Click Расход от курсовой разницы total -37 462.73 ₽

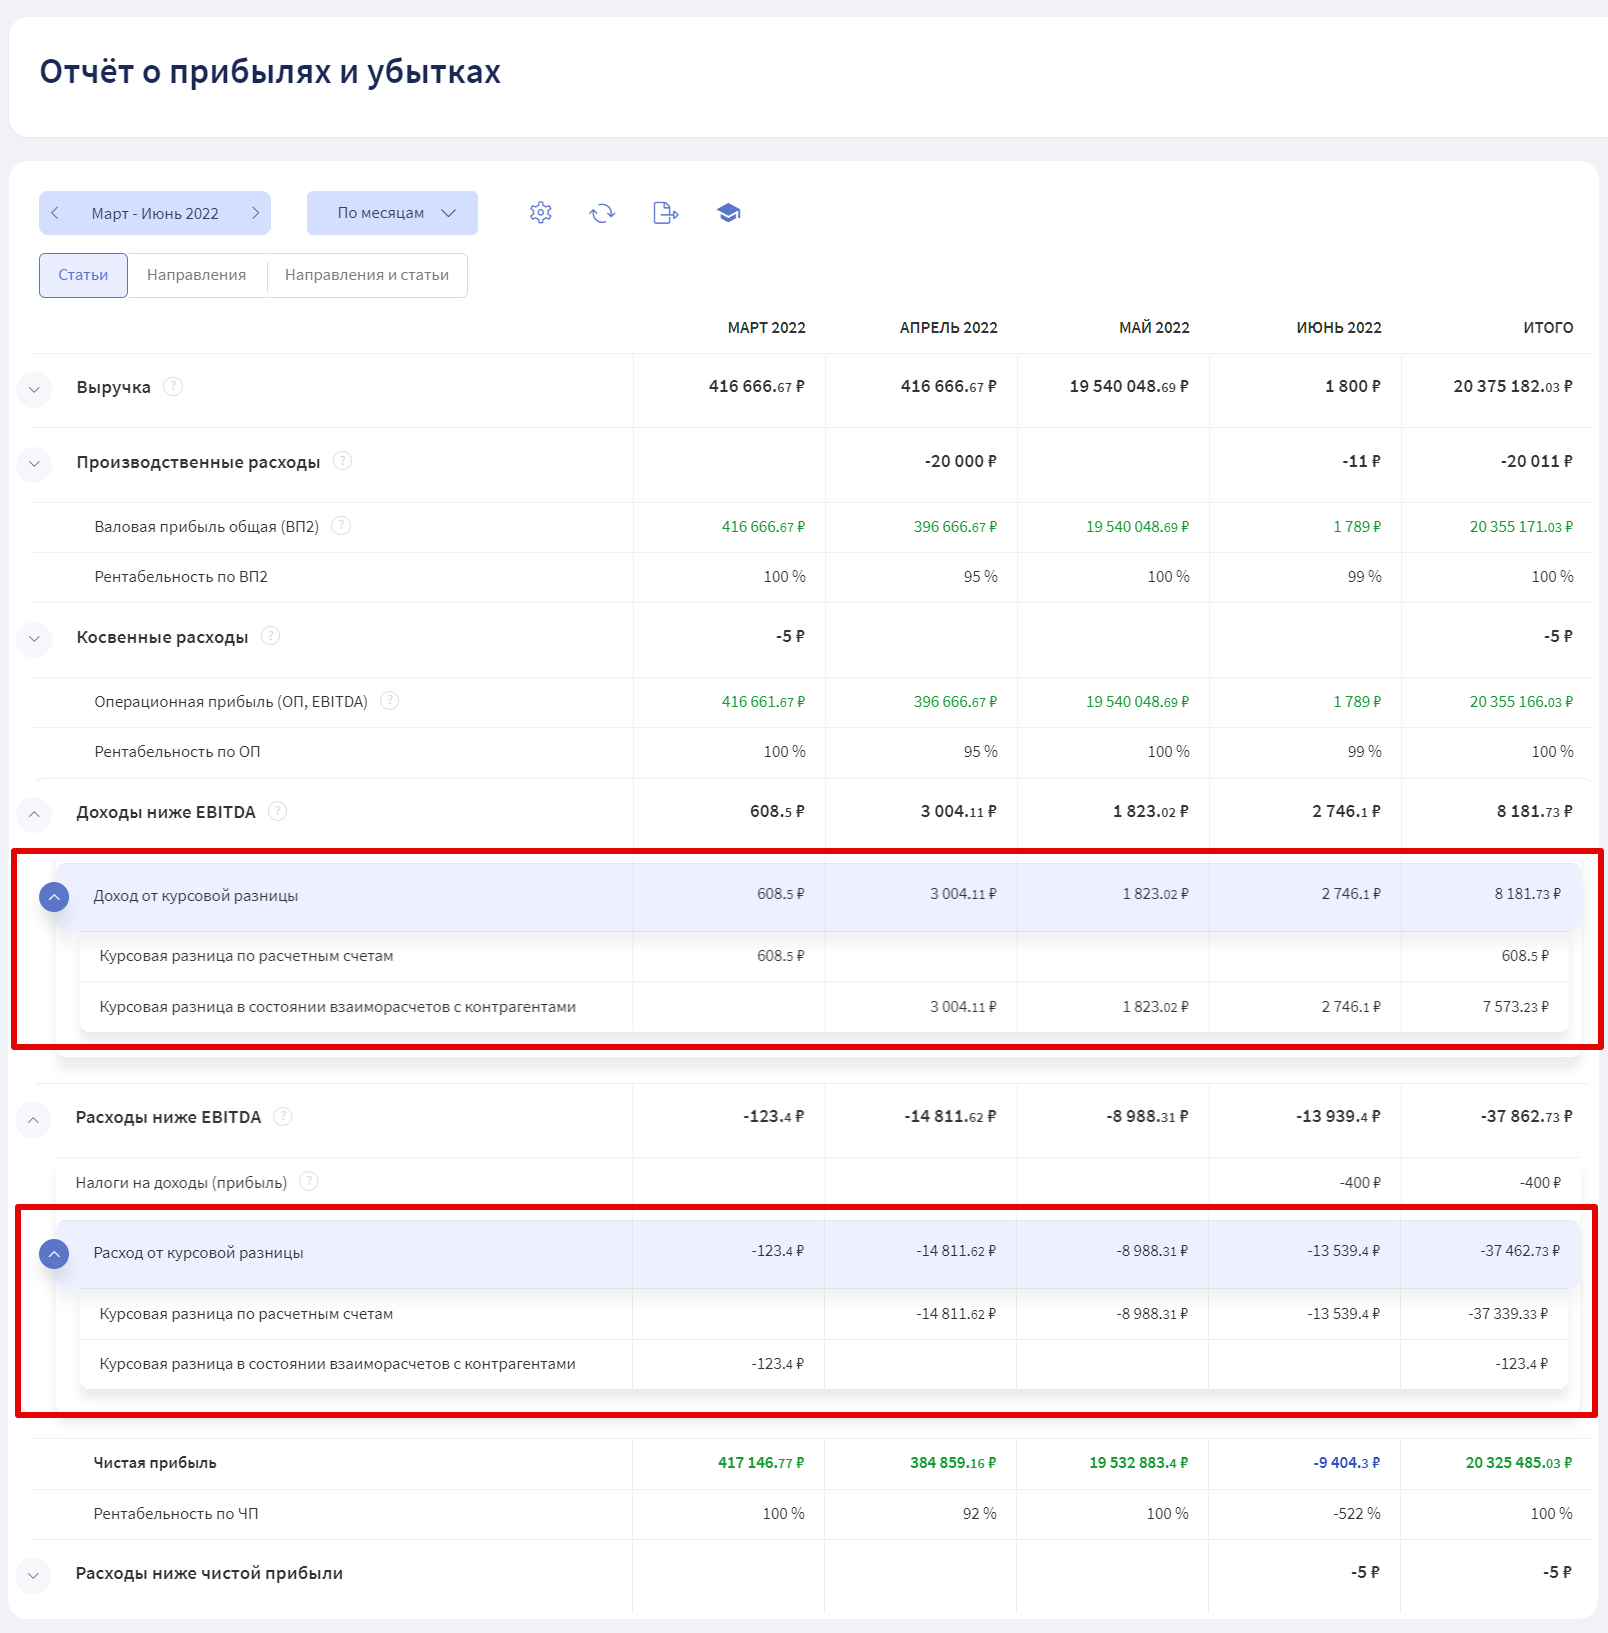pos(1520,1251)
